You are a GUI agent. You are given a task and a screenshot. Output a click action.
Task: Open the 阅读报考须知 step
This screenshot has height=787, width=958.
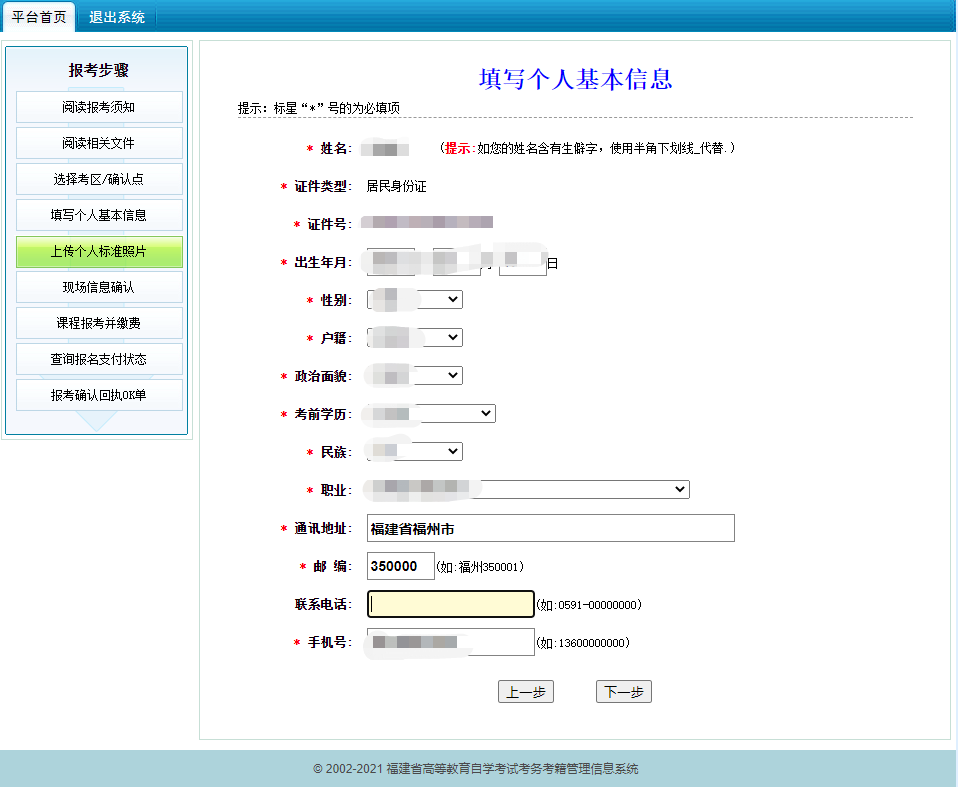coord(99,107)
